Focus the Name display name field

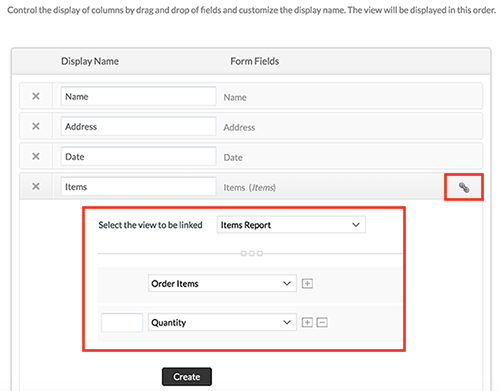pyautogui.click(x=138, y=96)
